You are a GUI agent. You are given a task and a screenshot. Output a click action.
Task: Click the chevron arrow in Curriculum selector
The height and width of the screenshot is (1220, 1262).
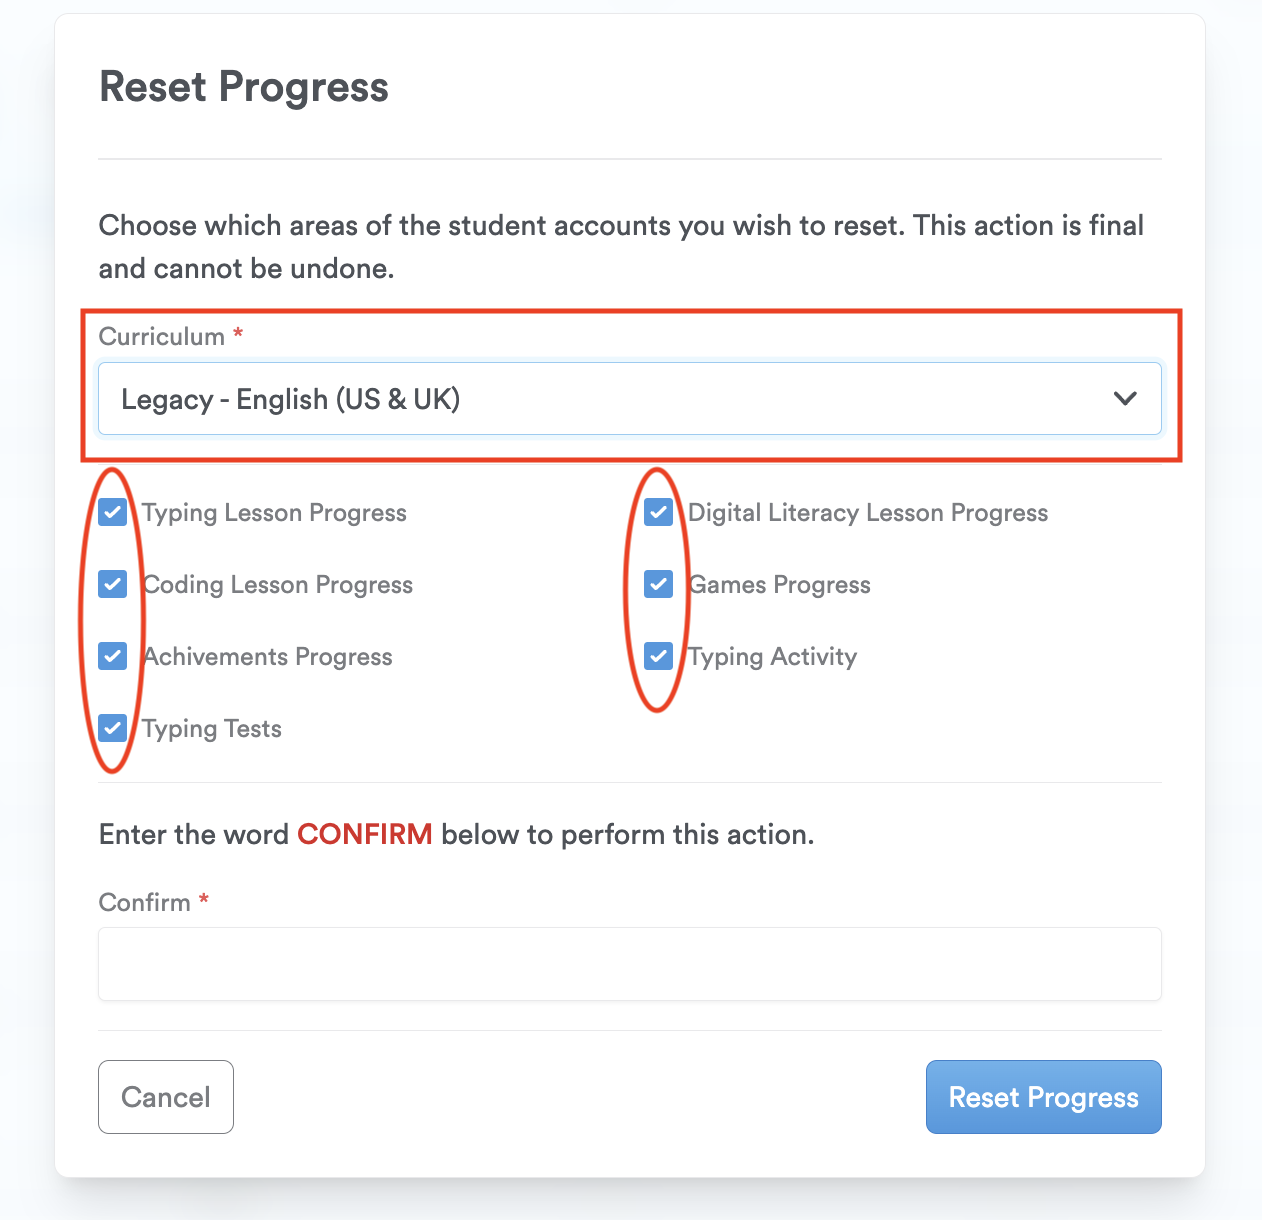pos(1125,399)
